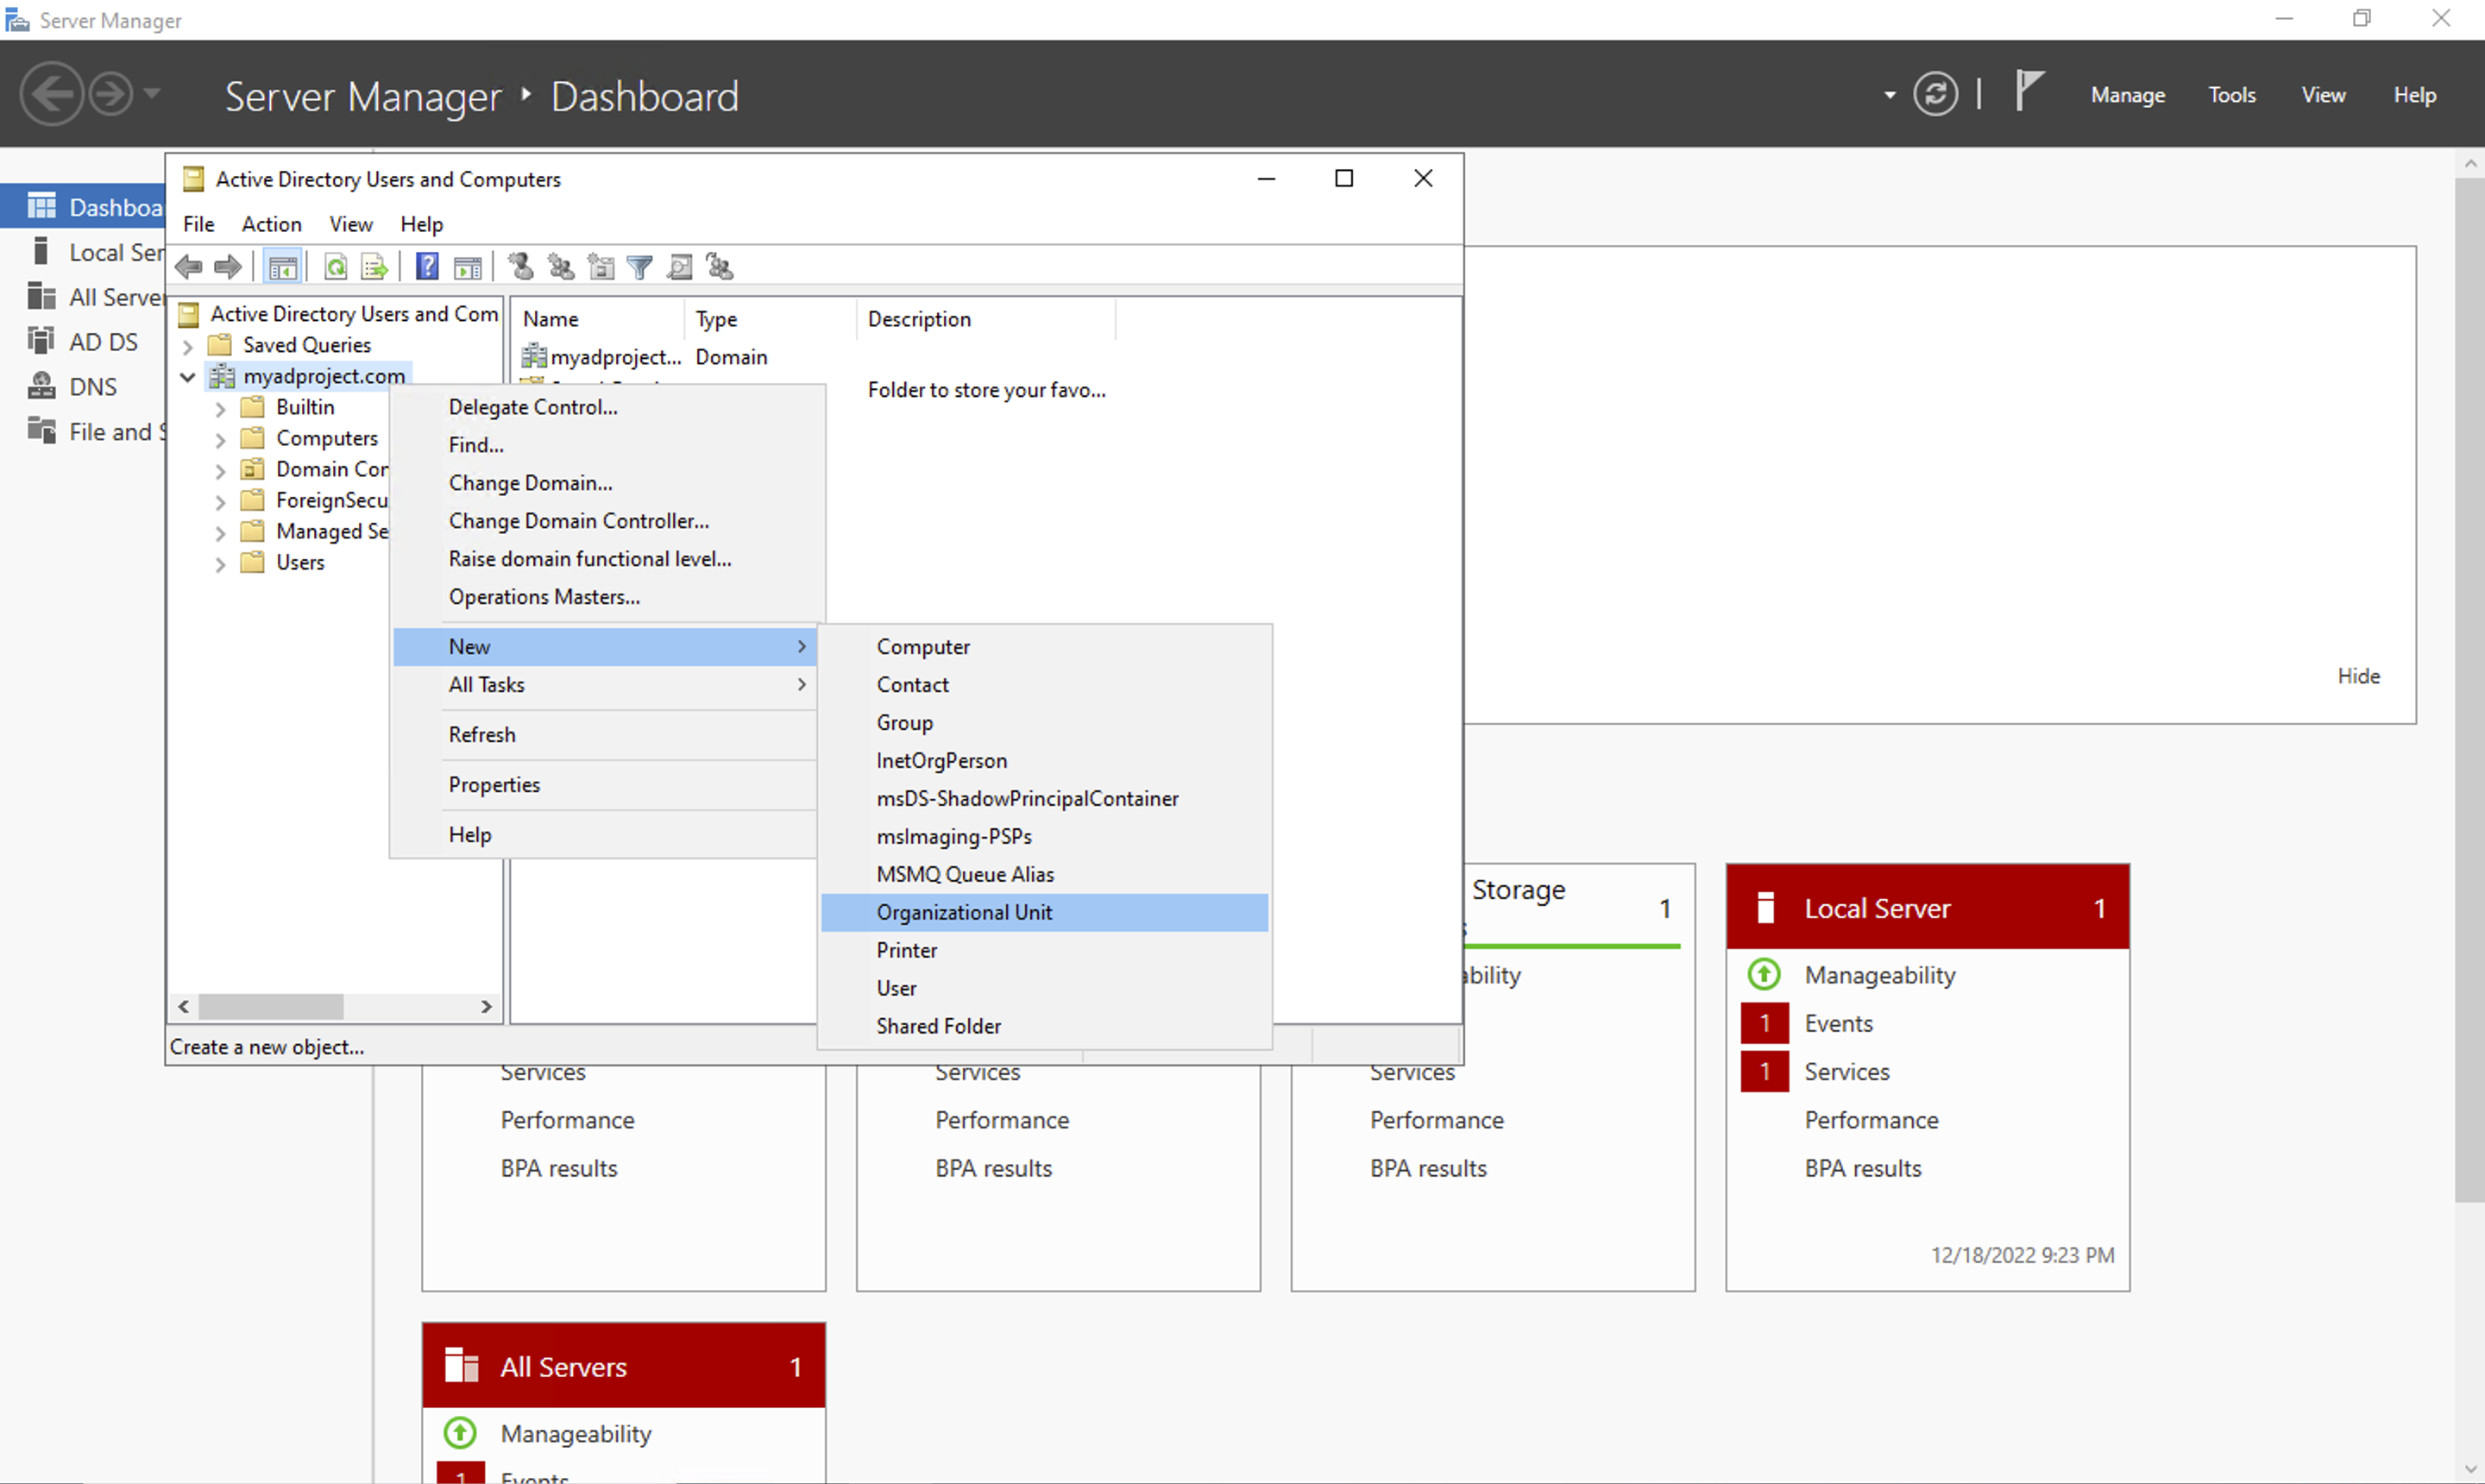Click the blue Help question mark icon
2485x1484 pixels.
(427, 267)
